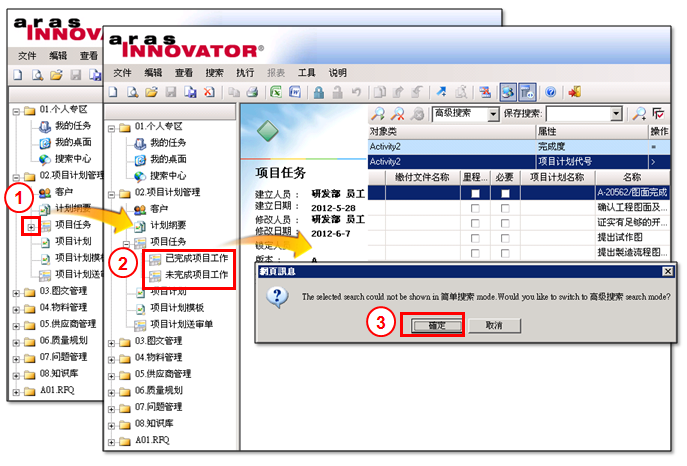Open the 保存搜索 dropdown arrow
Screen dimensions: 687x466
point(616,114)
